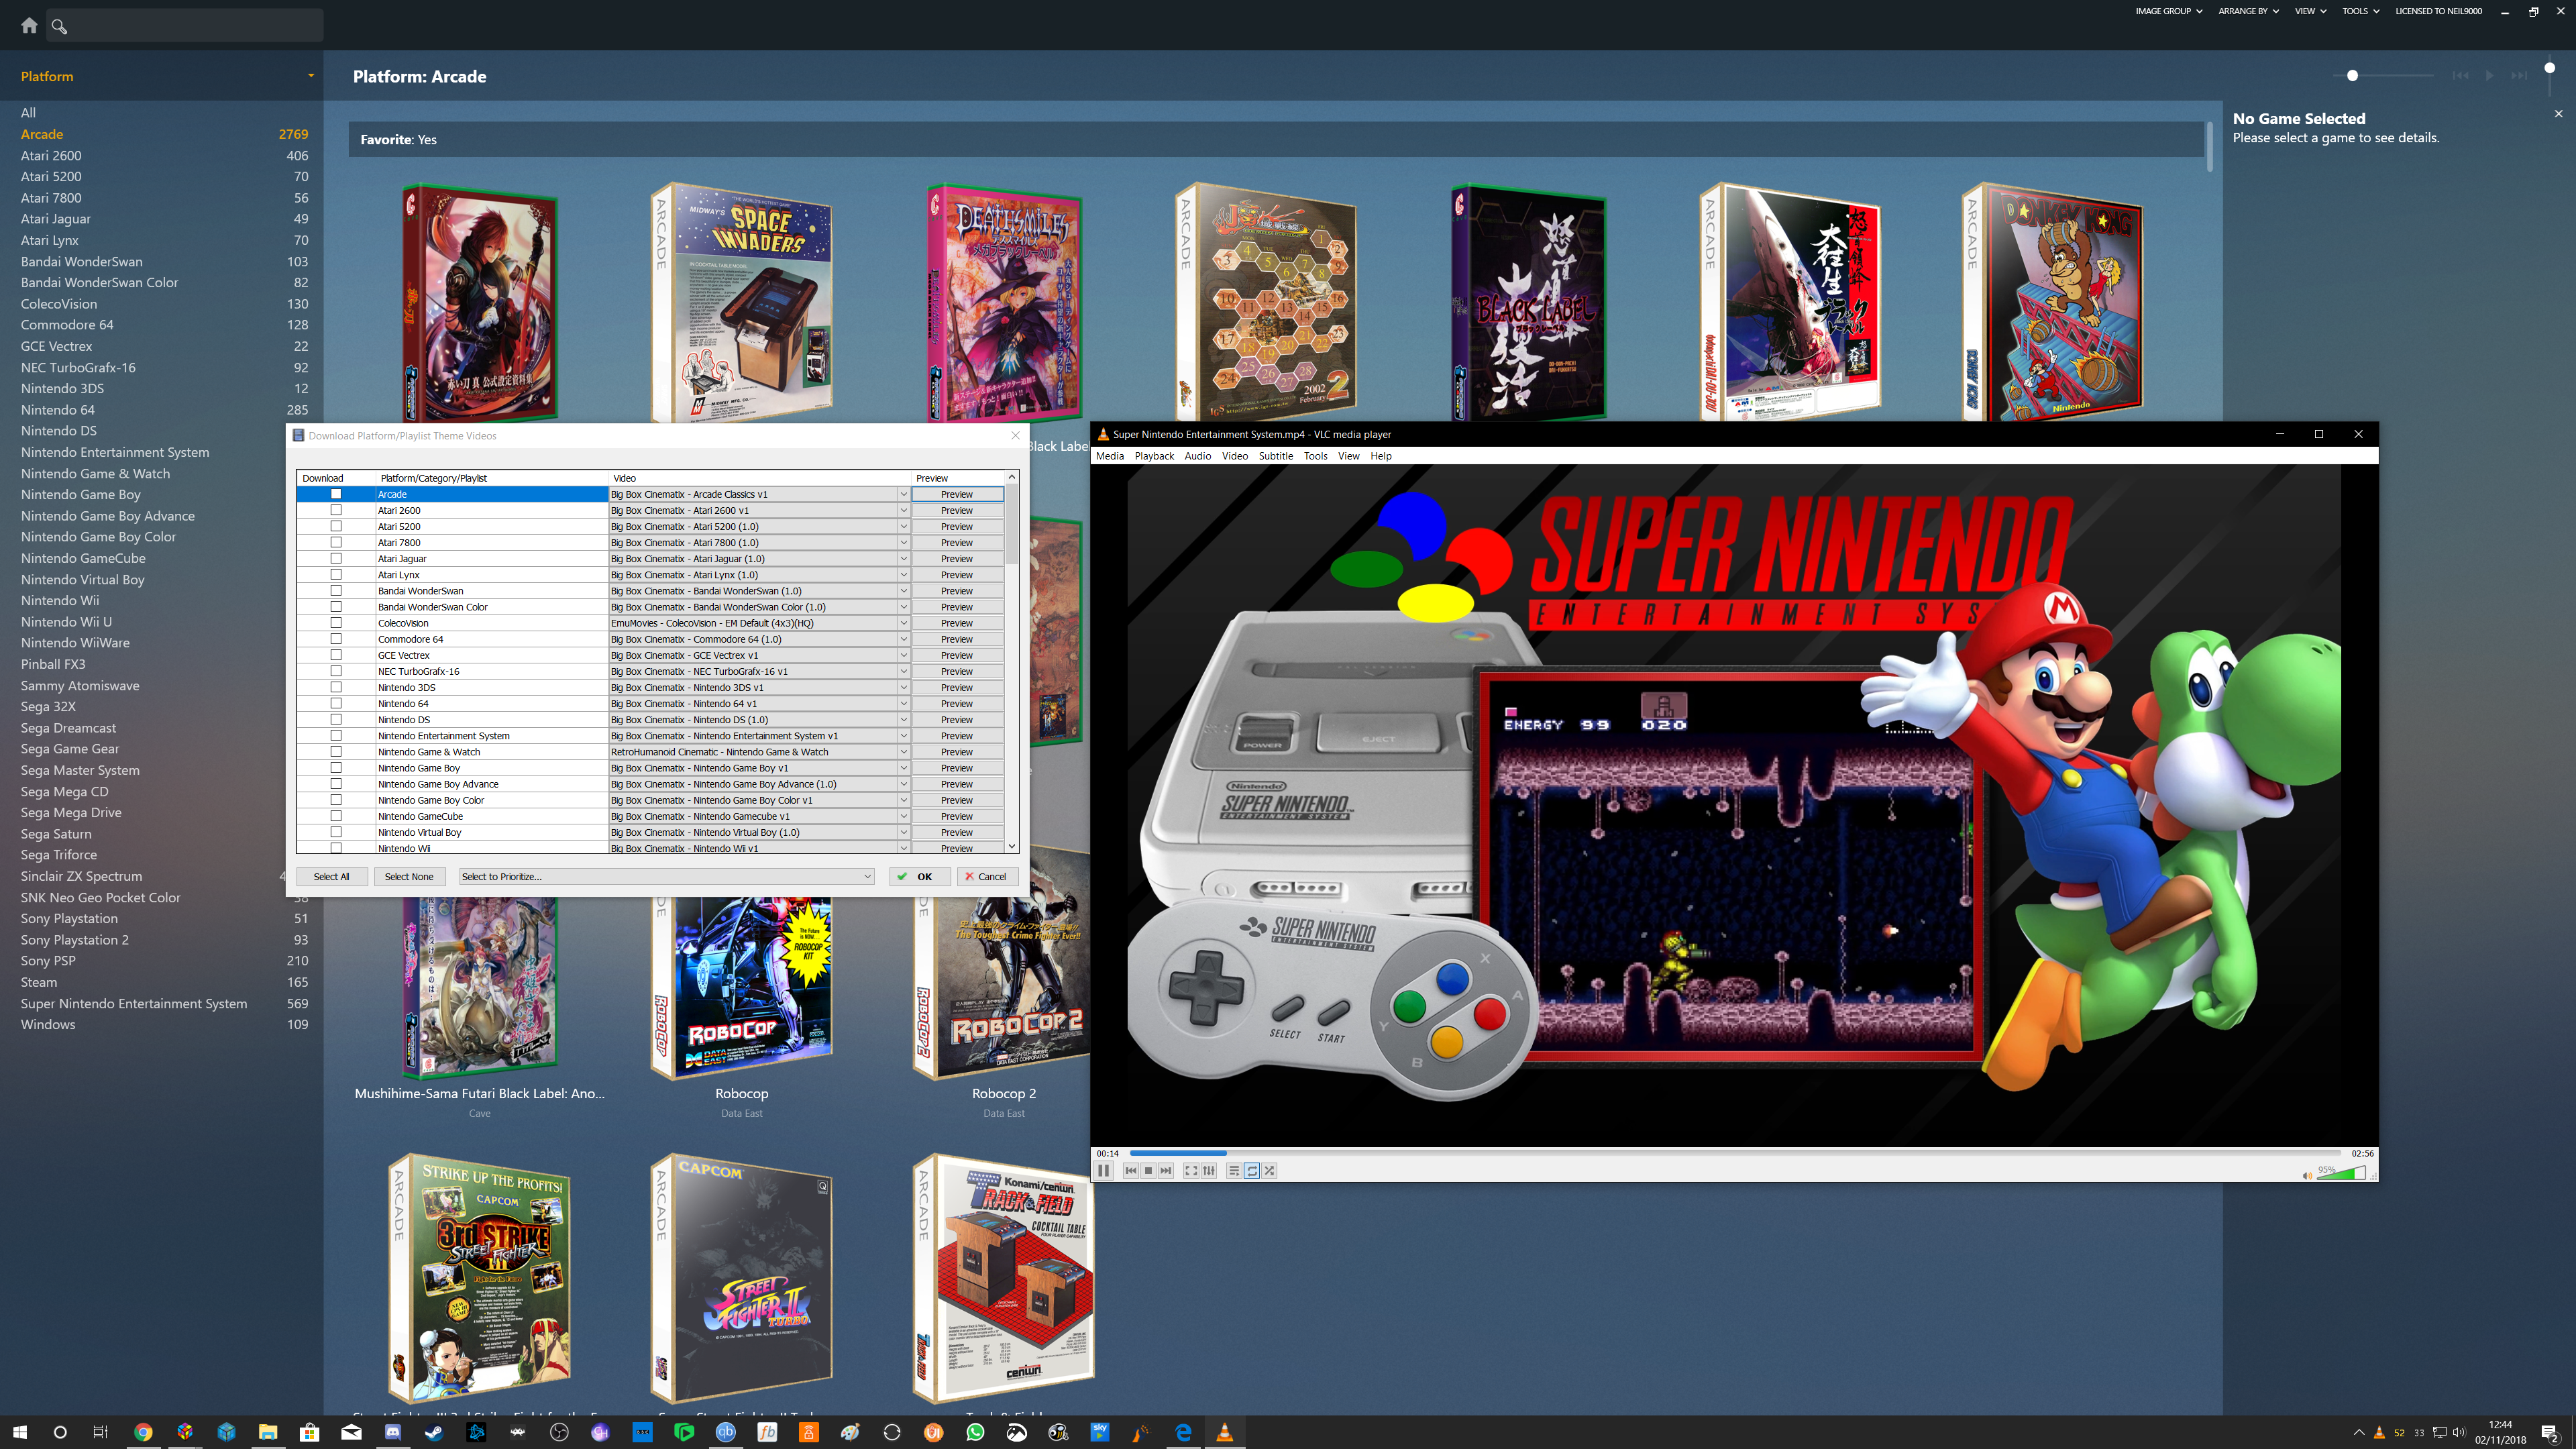Viewport: 2576px width, 1449px height.
Task: Open the LaunchBox Tools menu
Action: [x=2360, y=11]
